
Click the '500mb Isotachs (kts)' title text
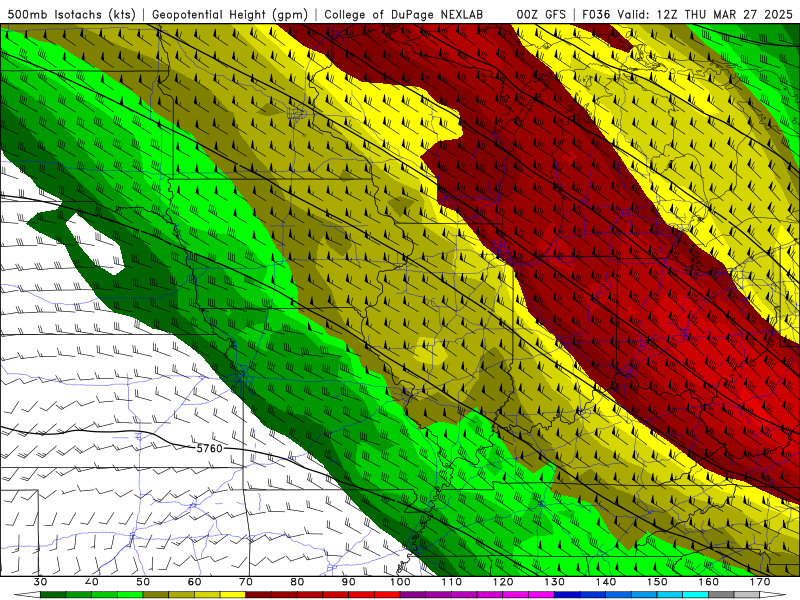(x=71, y=15)
